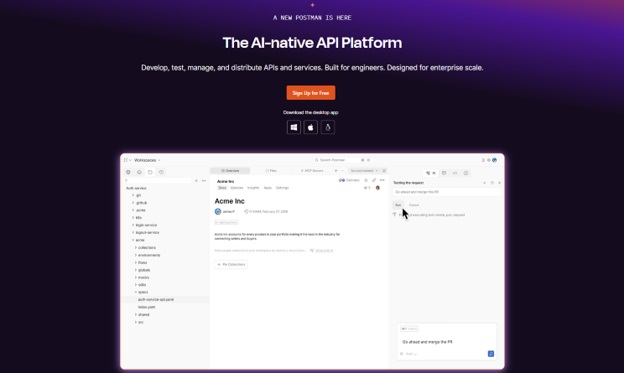624x373 pixels.
Task: Click the watchers eye count
Action: coord(367,188)
